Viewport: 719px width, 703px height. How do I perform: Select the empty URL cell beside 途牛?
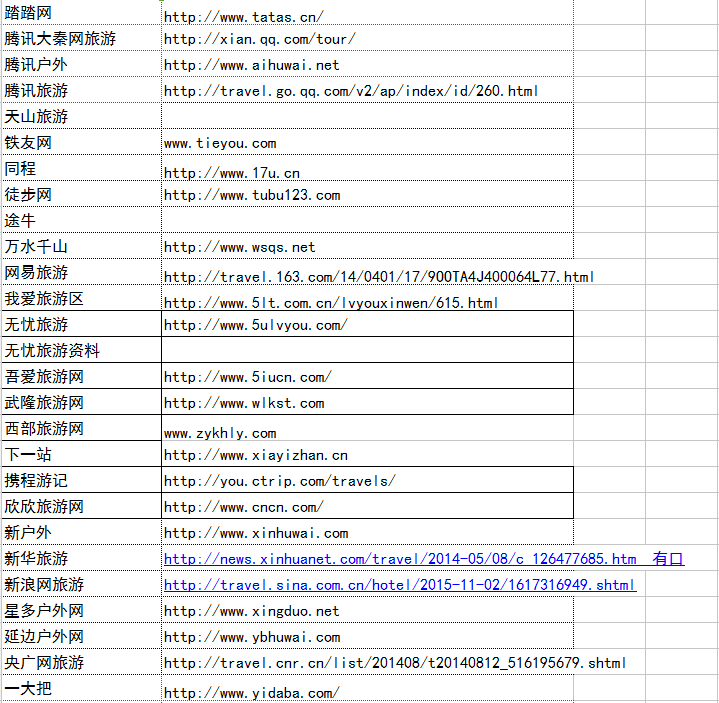[367, 220]
